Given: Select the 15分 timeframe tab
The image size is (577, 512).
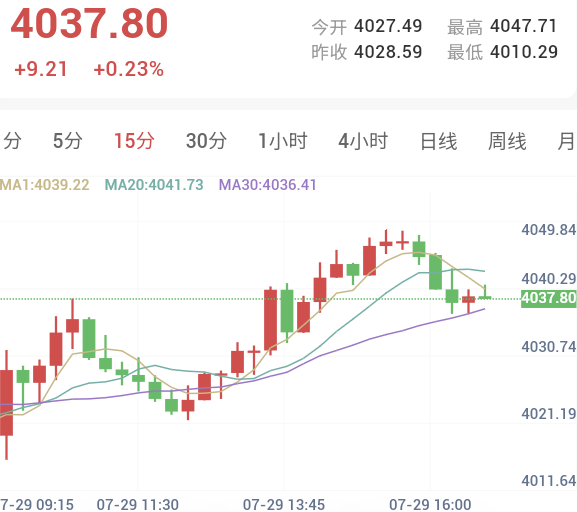Looking at the screenshot, I should tap(134, 141).
